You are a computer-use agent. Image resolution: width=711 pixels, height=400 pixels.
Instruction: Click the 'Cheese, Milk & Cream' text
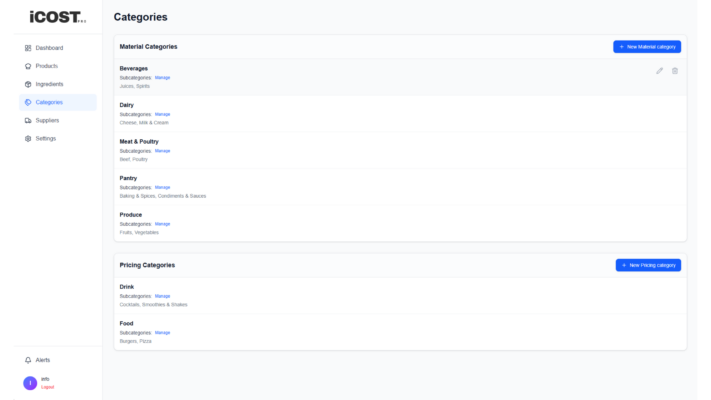(x=144, y=123)
